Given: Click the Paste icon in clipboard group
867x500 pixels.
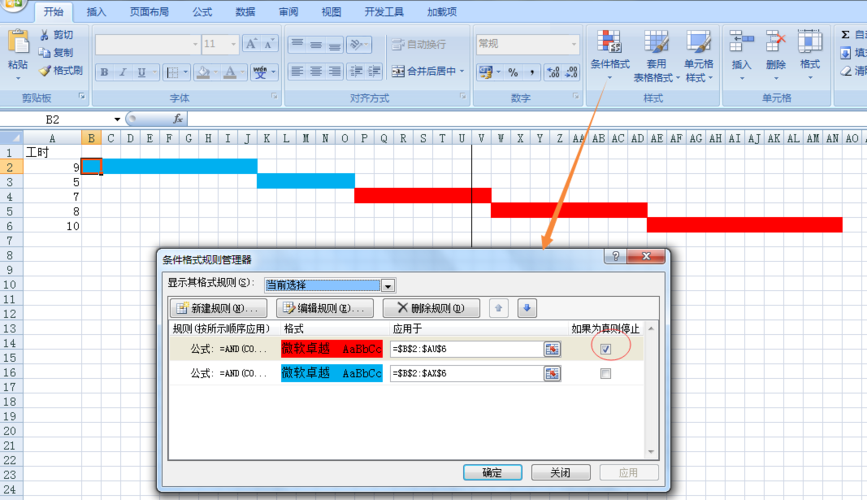Looking at the screenshot, I should click(x=18, y=43).
